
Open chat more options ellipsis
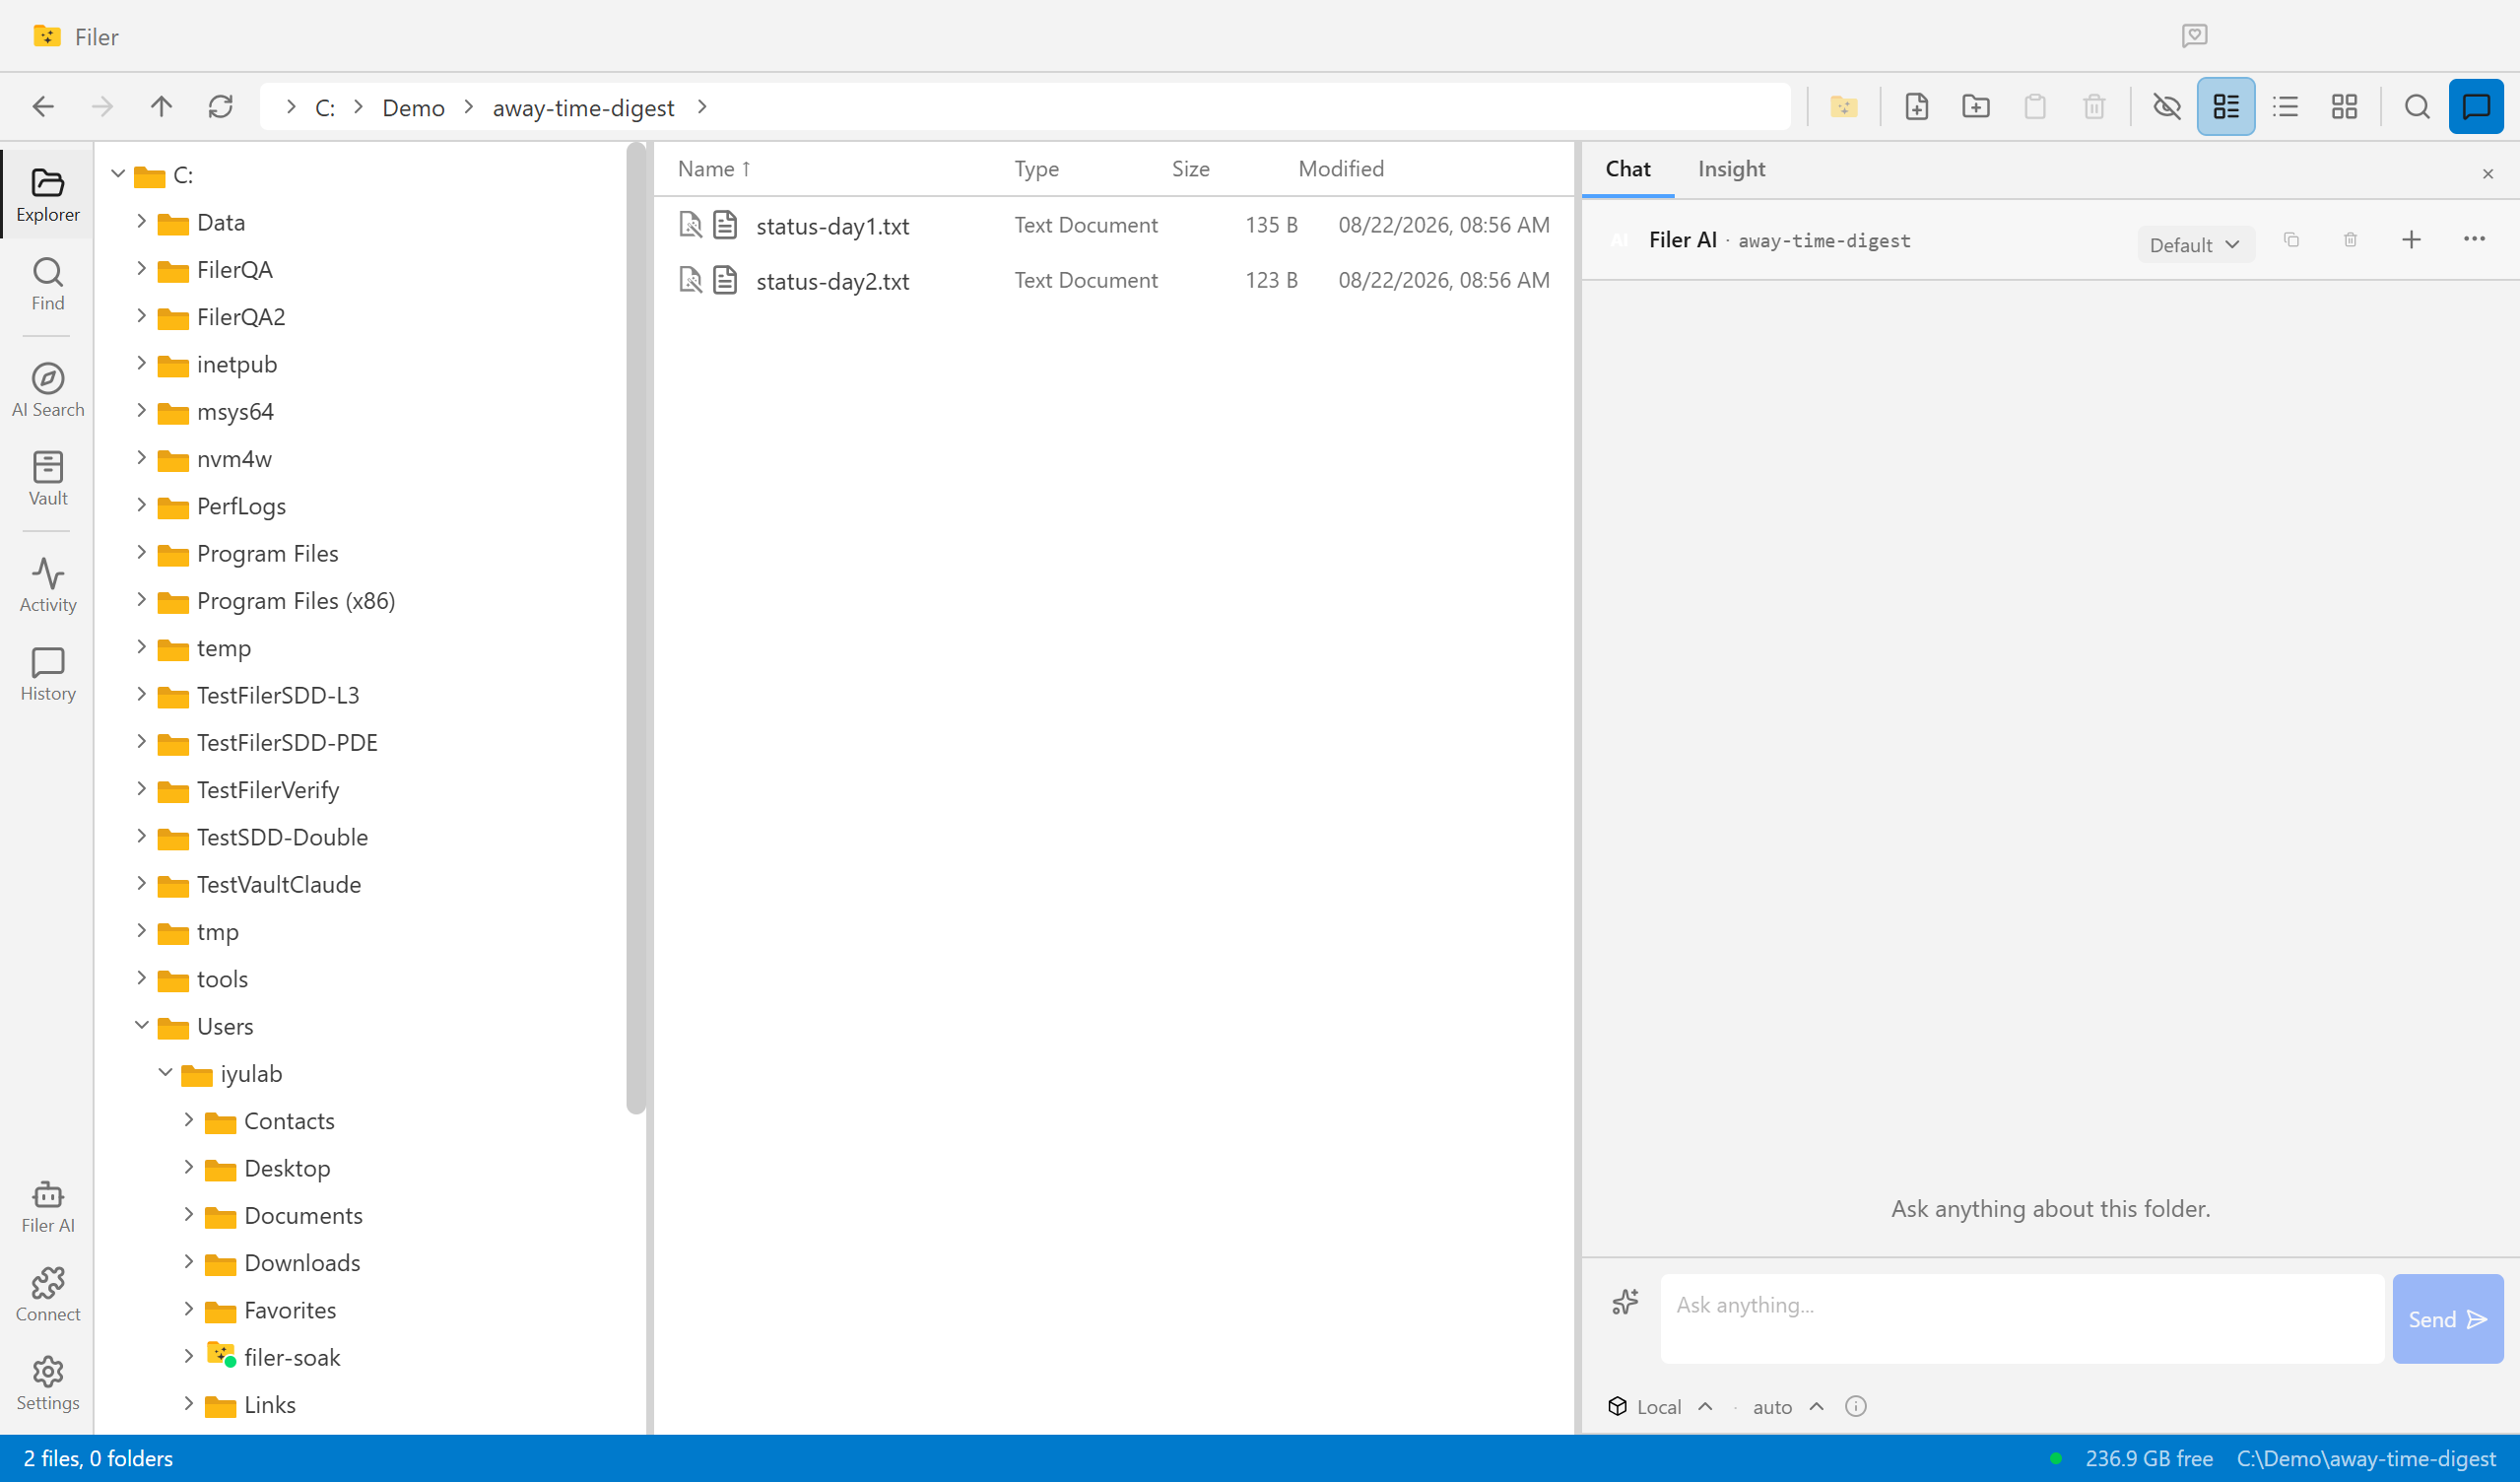pos(2475,240)
